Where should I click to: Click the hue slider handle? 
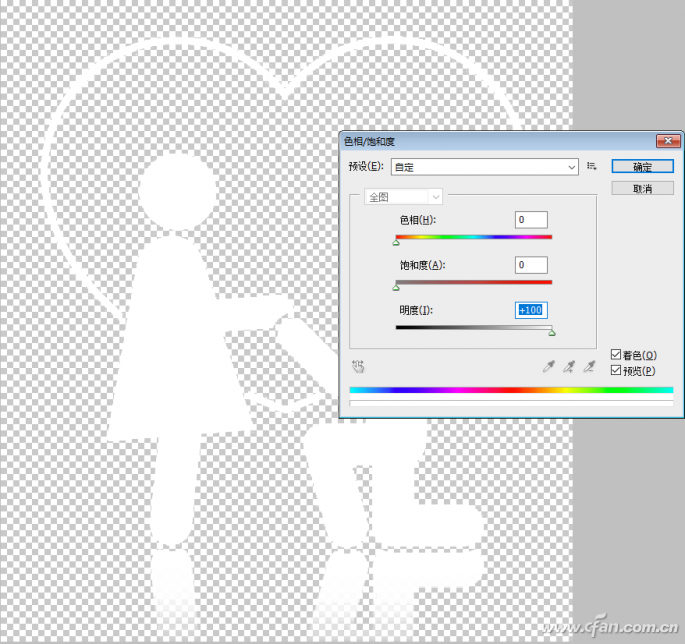pyautogui.click(x=396, y=242)
